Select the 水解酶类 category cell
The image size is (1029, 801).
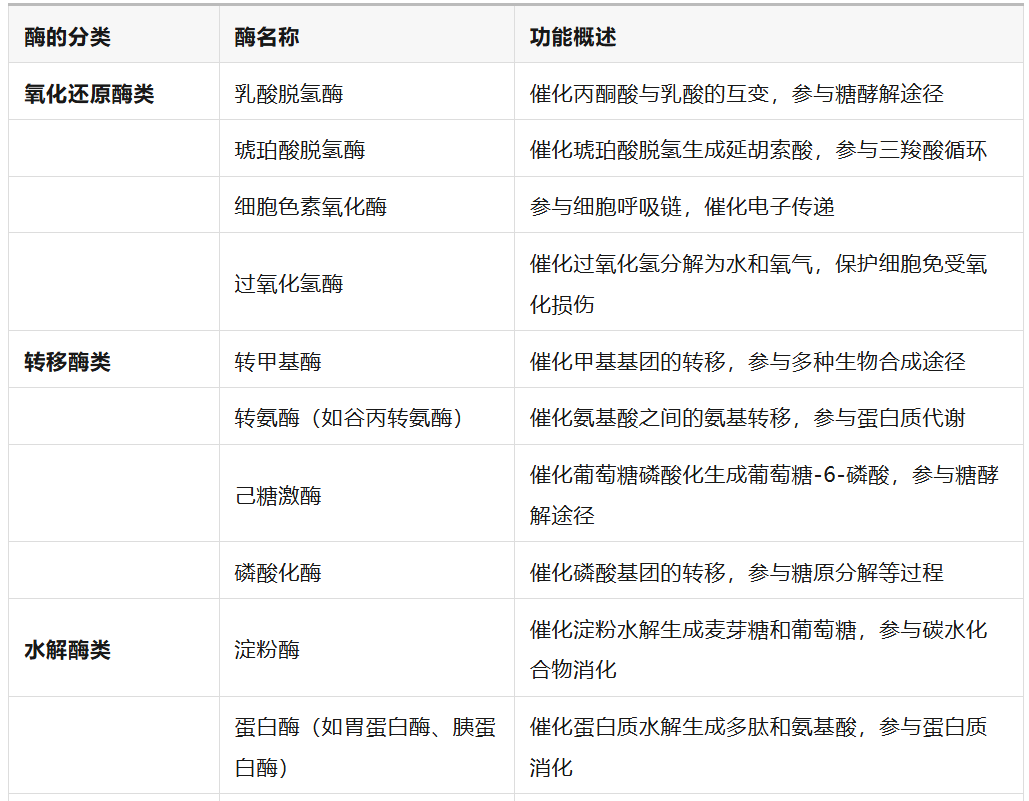click(x=67, y=650)
